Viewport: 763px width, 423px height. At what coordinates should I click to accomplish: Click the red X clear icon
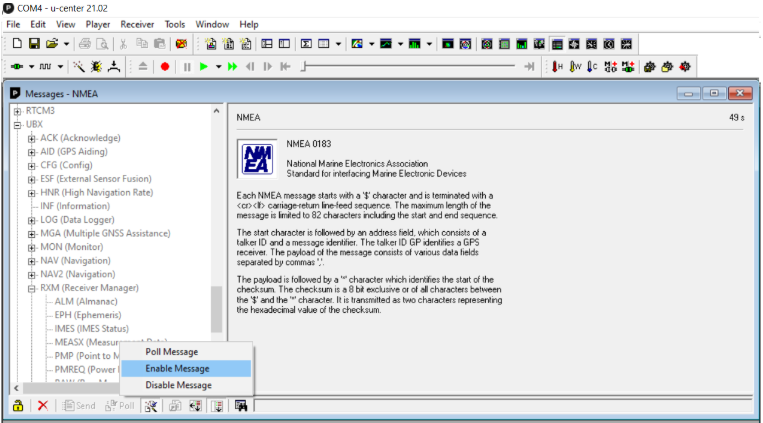point(43,405)
